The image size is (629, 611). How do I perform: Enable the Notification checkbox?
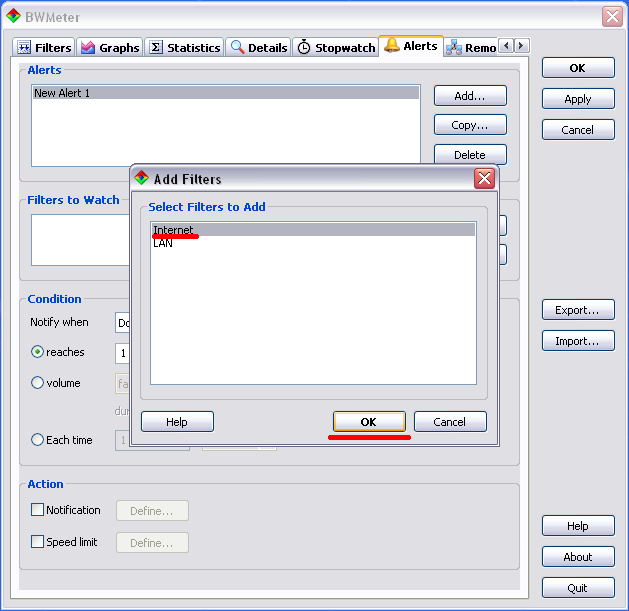coord(38,510)
